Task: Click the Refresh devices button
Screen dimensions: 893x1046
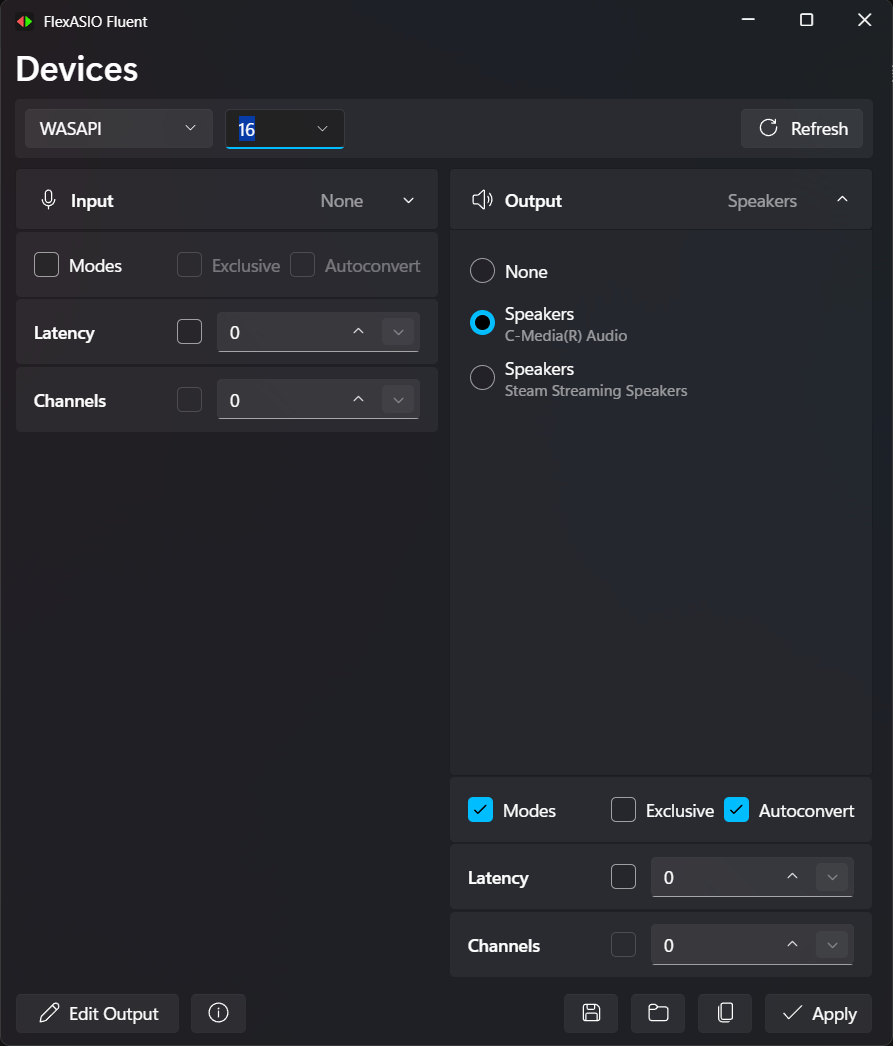Action: 802,128
